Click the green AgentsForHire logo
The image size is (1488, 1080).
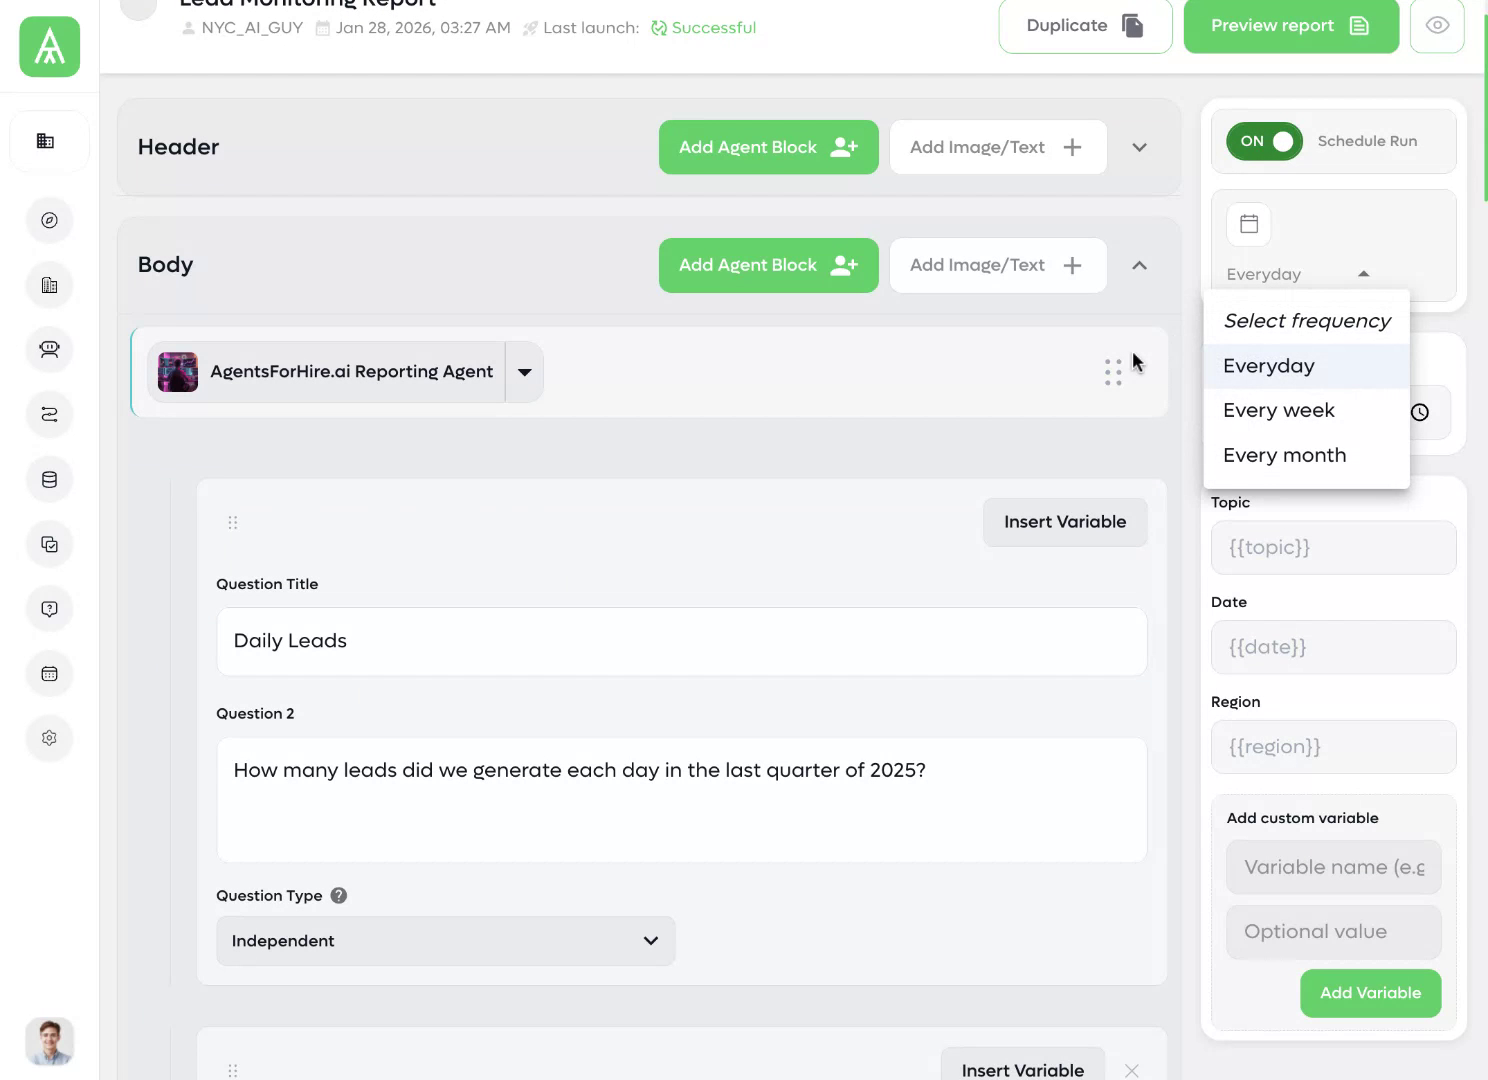point(49,47)
